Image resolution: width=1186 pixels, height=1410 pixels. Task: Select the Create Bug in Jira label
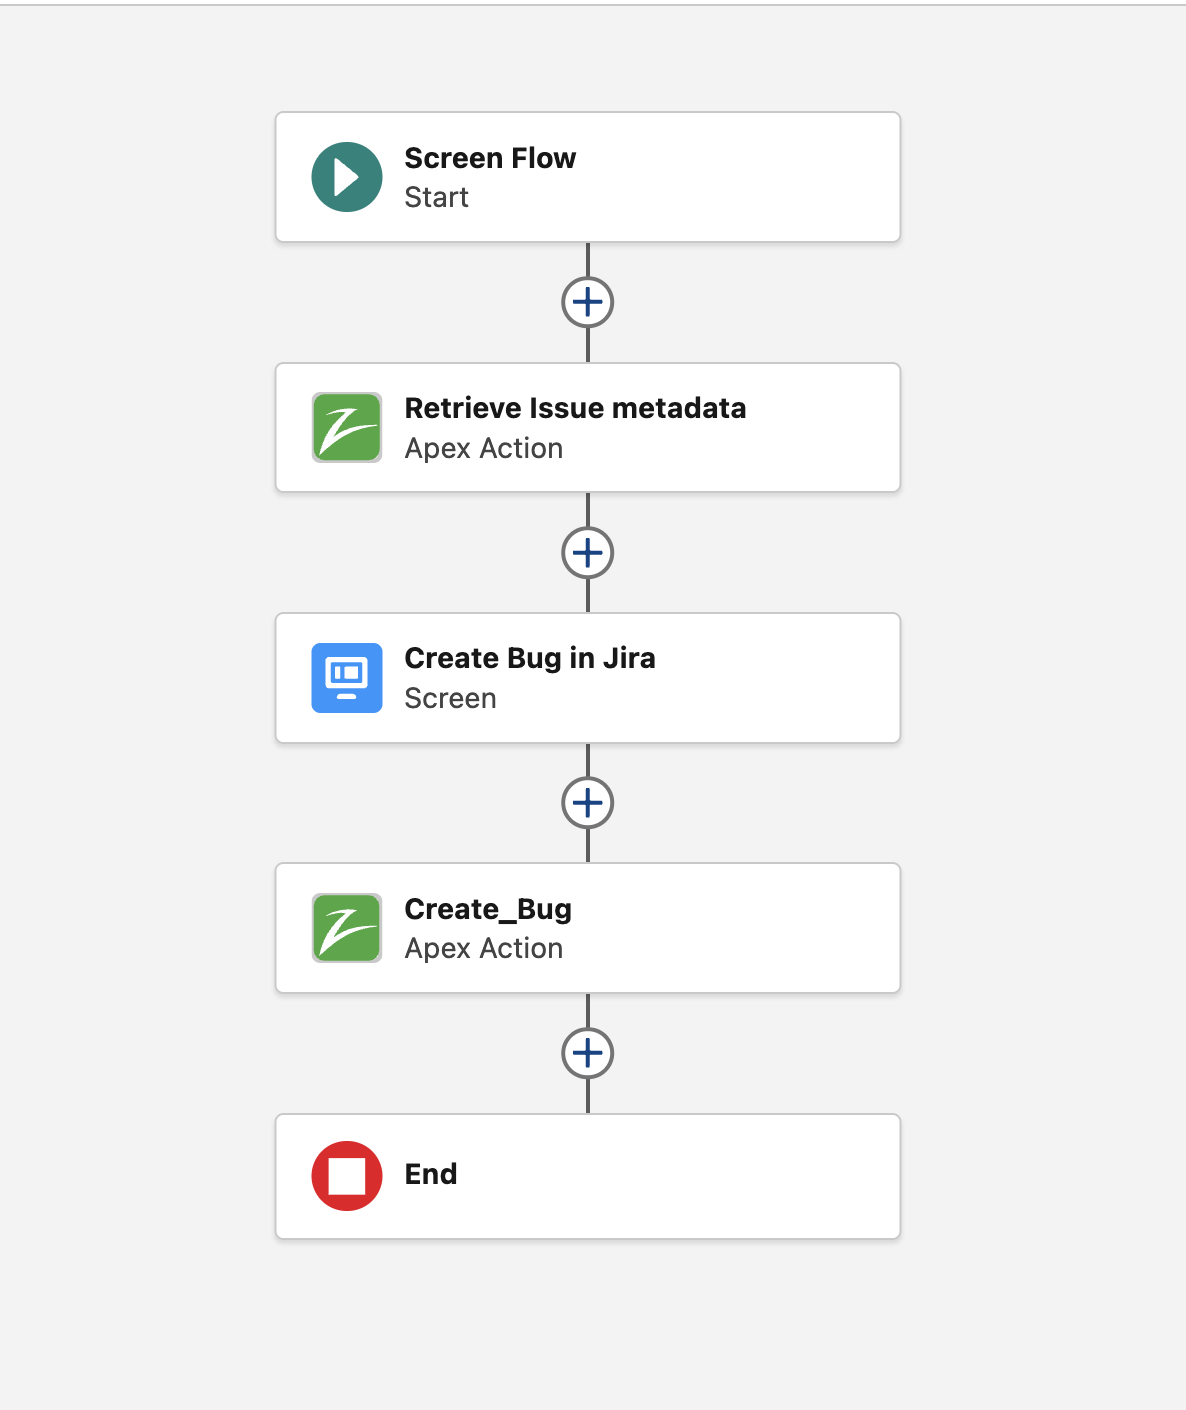(x=530, y=658)
